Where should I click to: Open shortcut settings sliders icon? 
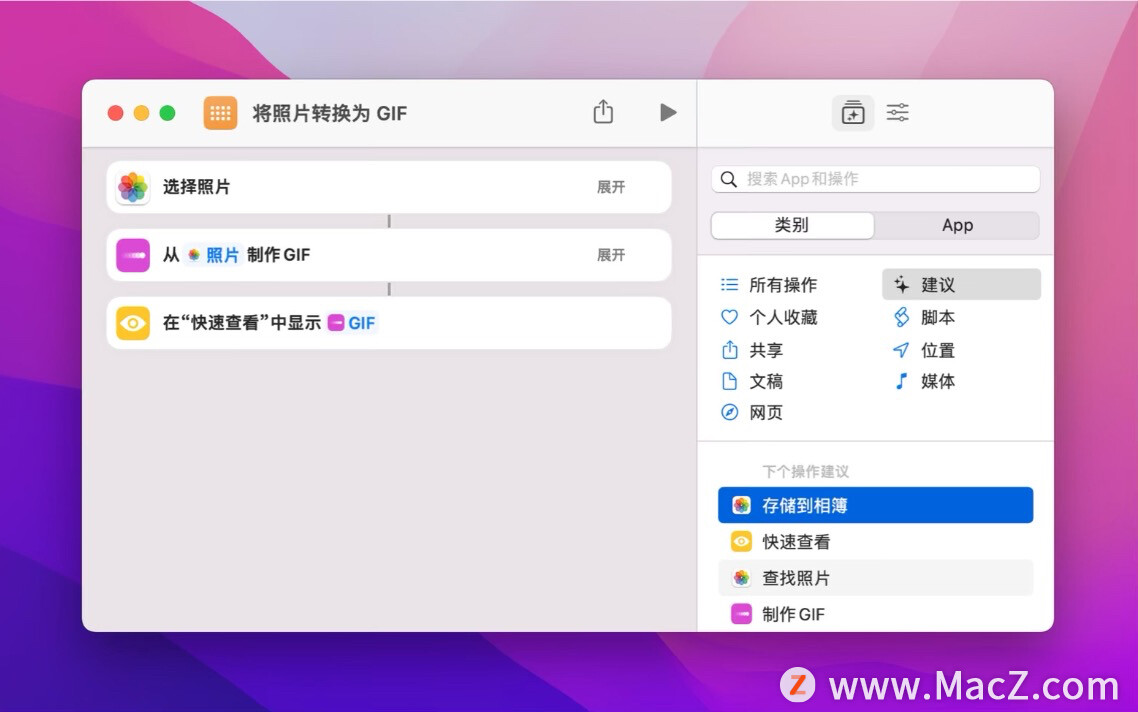(x=898, y=112)
